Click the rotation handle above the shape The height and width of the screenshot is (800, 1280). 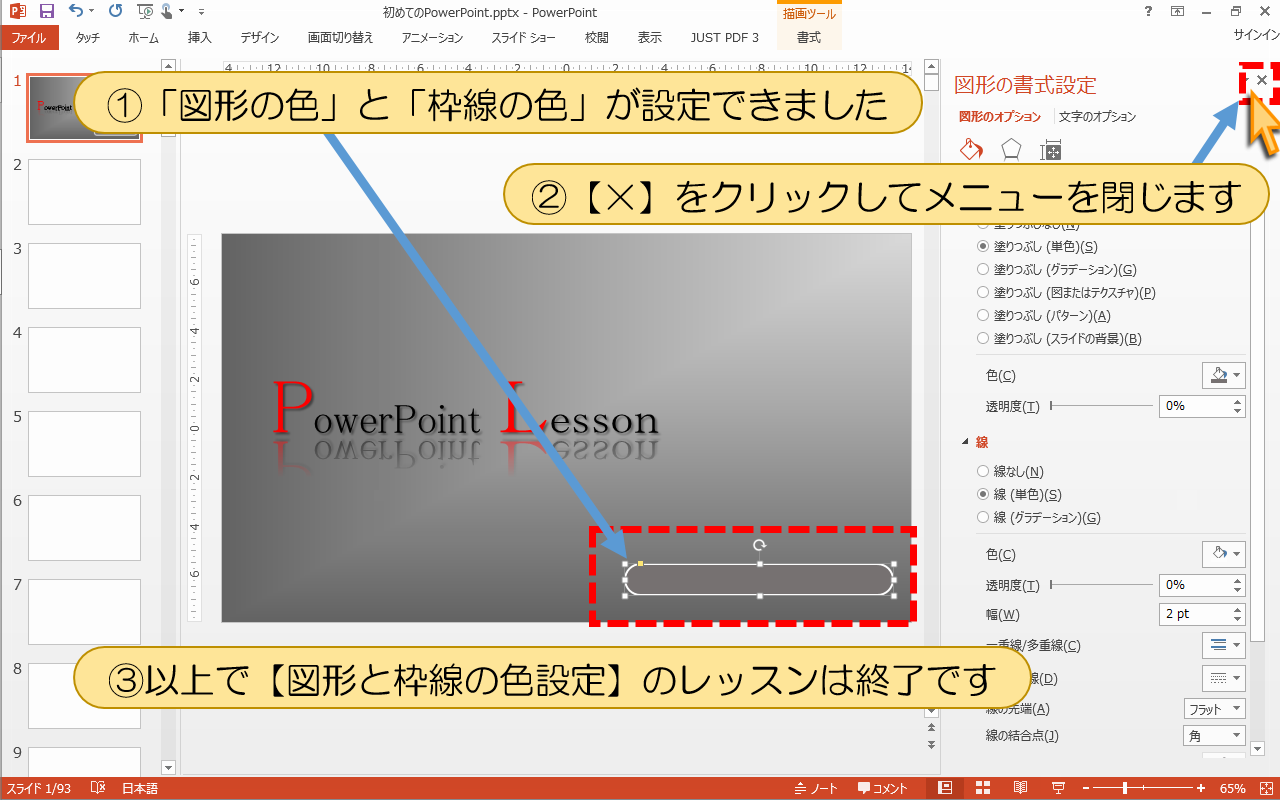tap(759, 545)
